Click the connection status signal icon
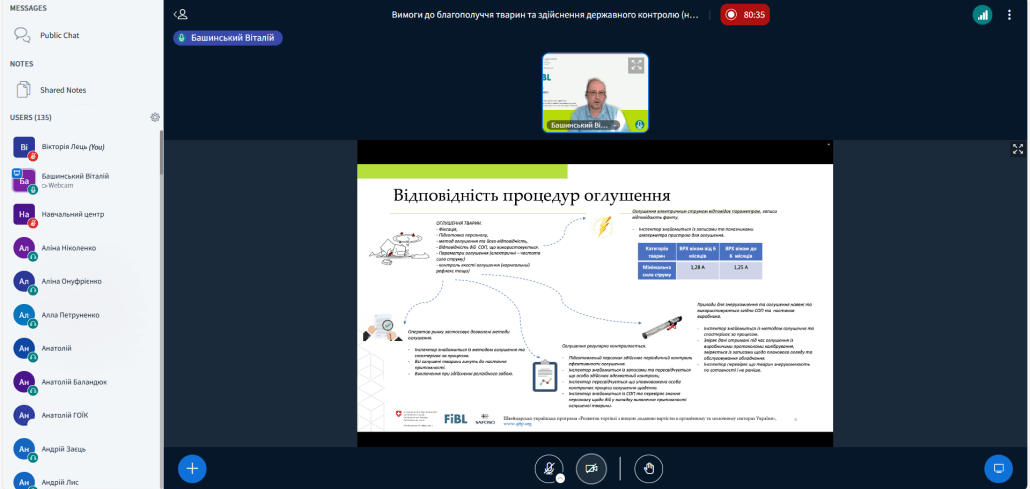Screen dimensions: 1030x489 pyautogui.click(x=982, y=15)
